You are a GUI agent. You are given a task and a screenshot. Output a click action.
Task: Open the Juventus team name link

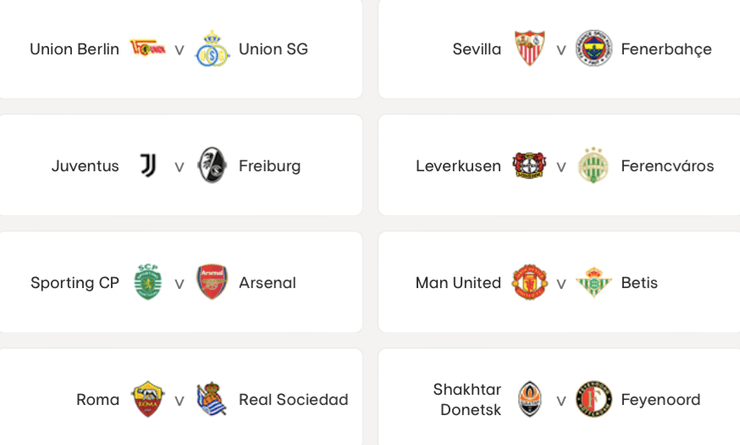click(x=85, y=166)
